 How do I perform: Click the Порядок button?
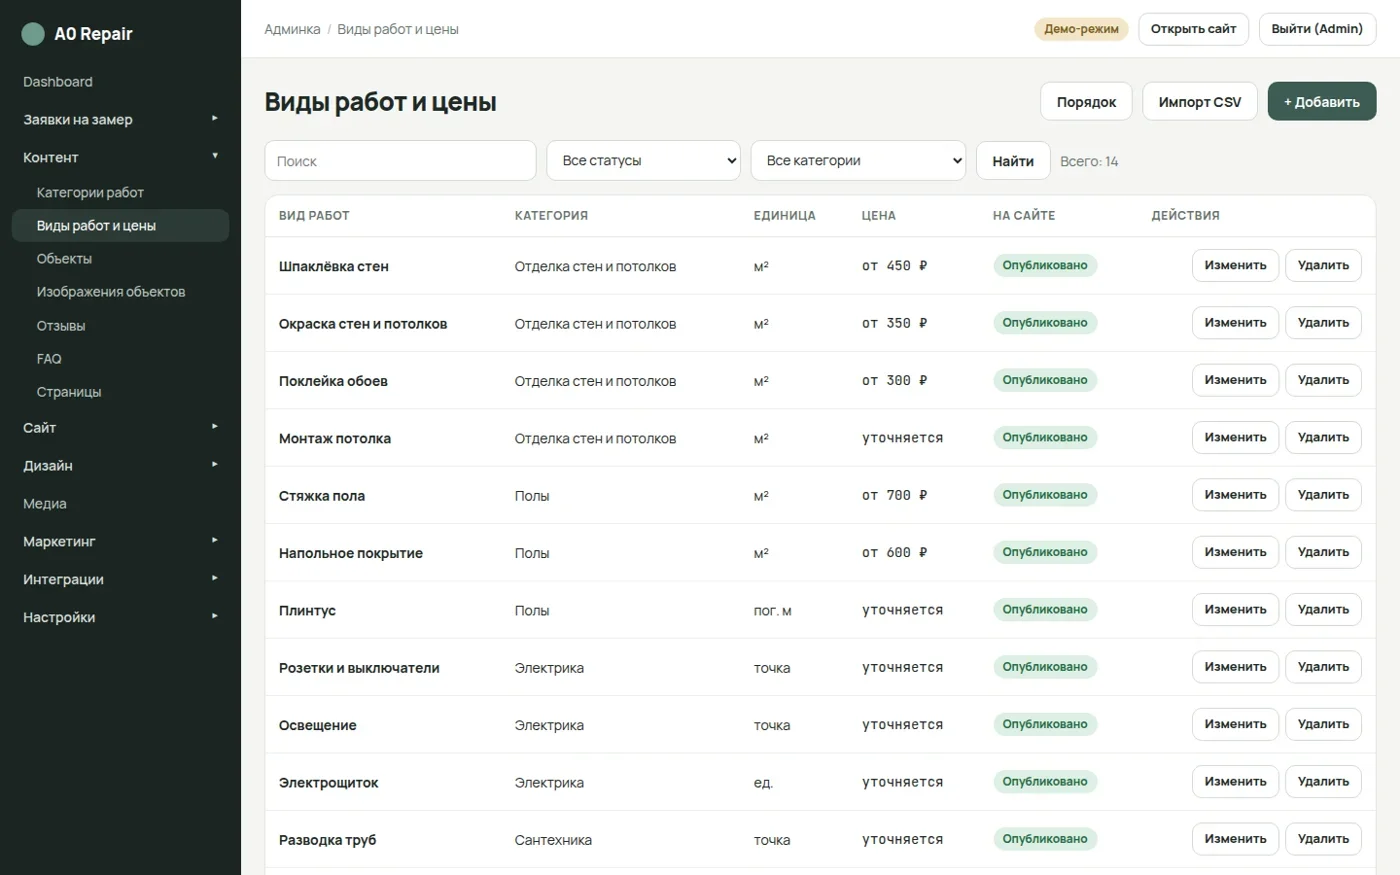click(x=1086, y=101)
